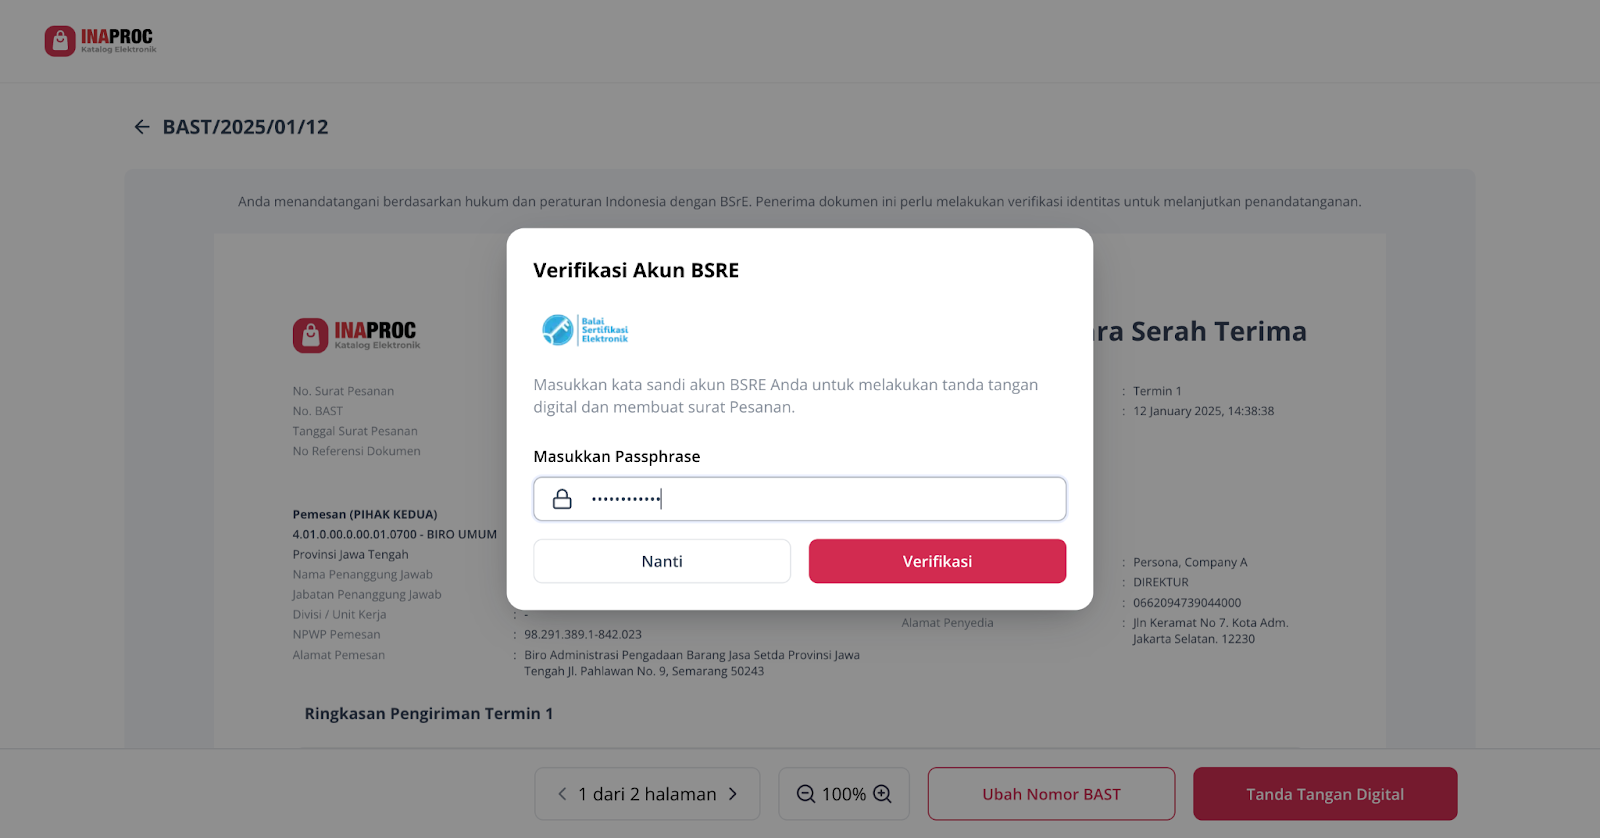Image resolution: width=1600 pixels, height=838 pixels.
Task: Click the BAST/2025/01/12 page title
Action: coord(246,127)
